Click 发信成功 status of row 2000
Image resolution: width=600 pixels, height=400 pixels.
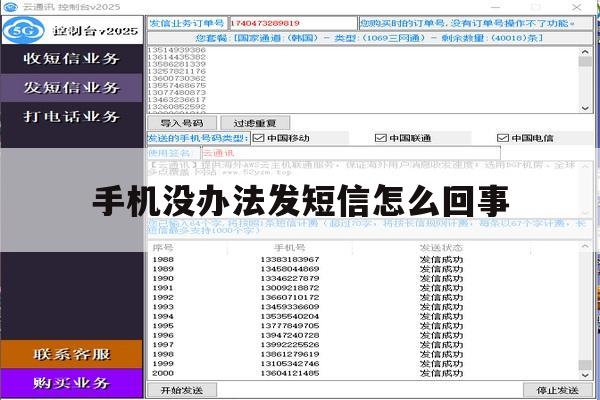(x=441, y=373)
